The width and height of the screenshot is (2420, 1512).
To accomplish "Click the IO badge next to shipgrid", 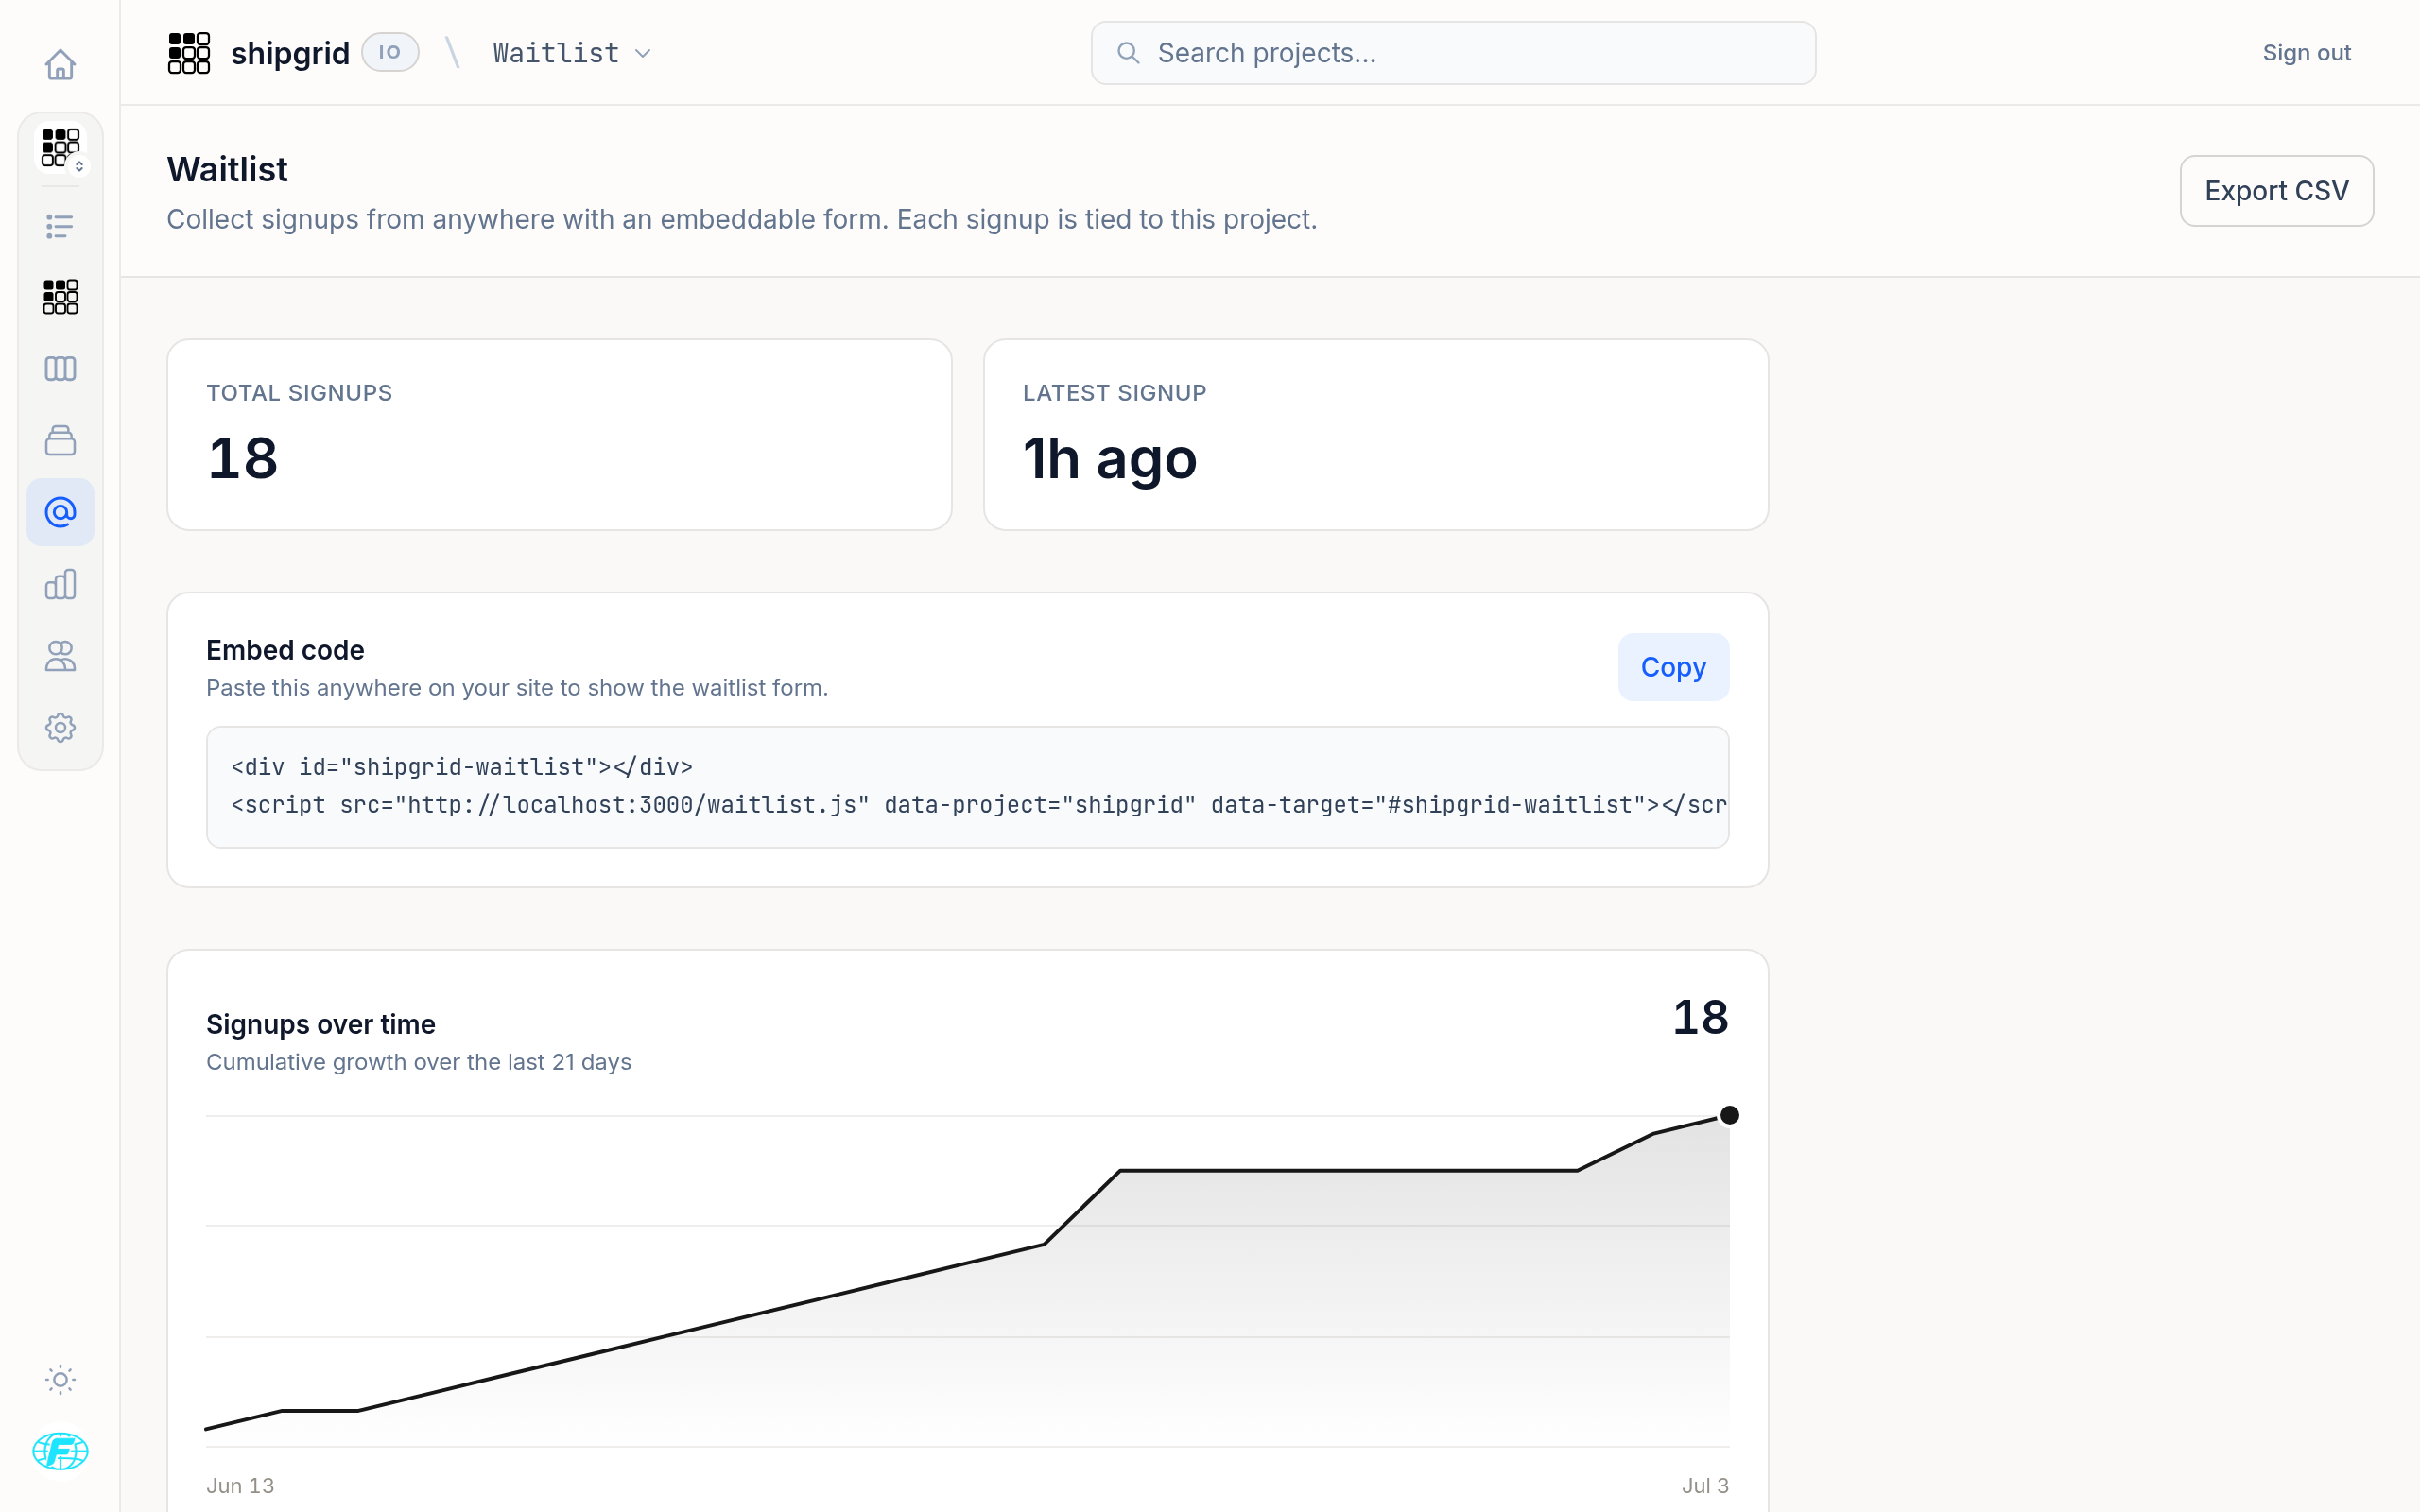I will click(x=390, y=52).
